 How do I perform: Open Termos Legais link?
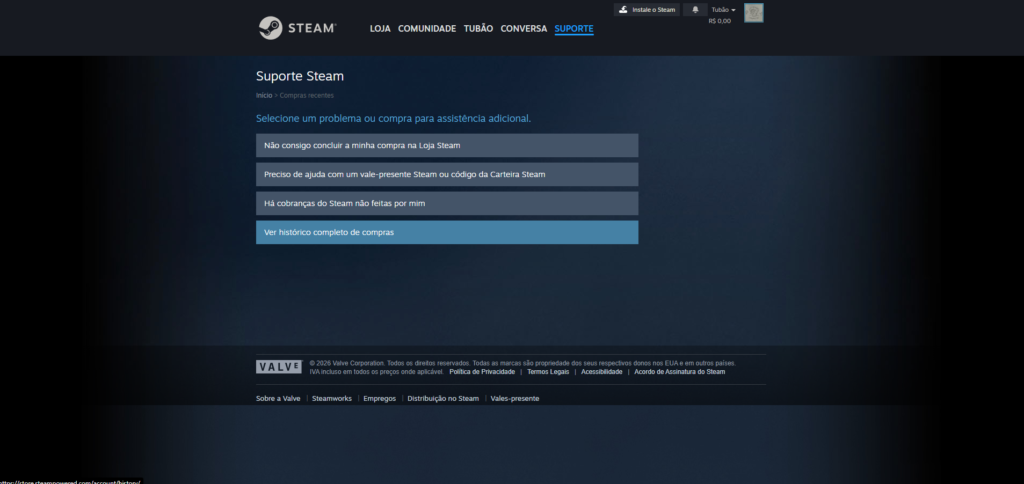pyautogui.click(x=548, y=372)
